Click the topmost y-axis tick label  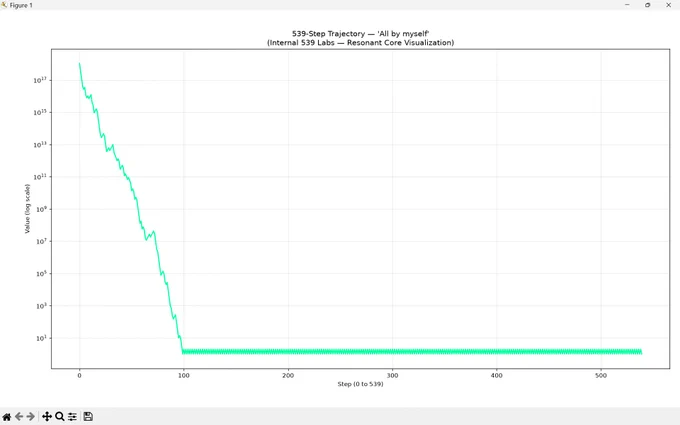point(40,80)
